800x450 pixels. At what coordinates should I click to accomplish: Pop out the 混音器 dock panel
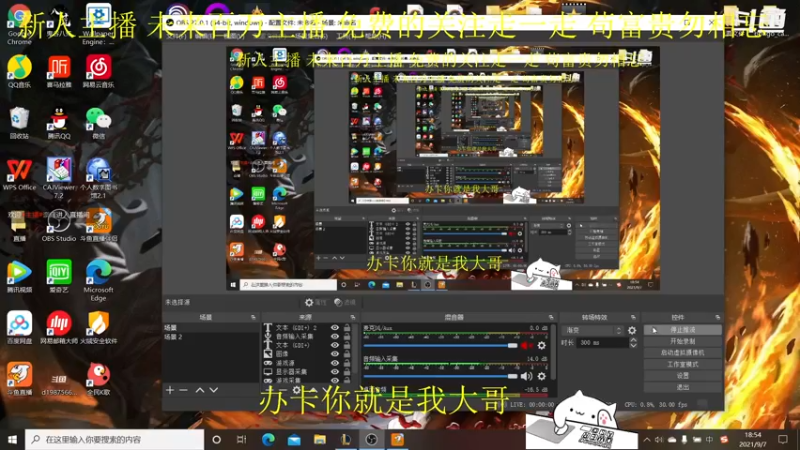pos(551,317)
